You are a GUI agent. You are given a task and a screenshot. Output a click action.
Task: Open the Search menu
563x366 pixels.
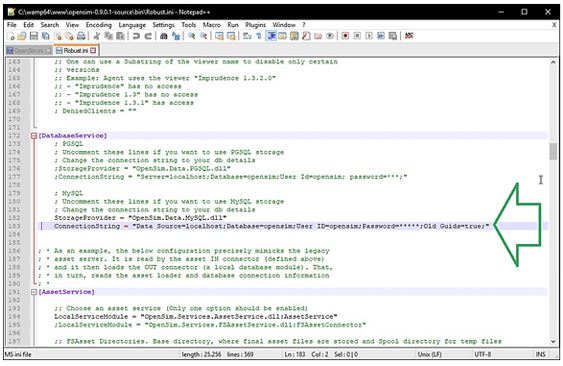50,25
